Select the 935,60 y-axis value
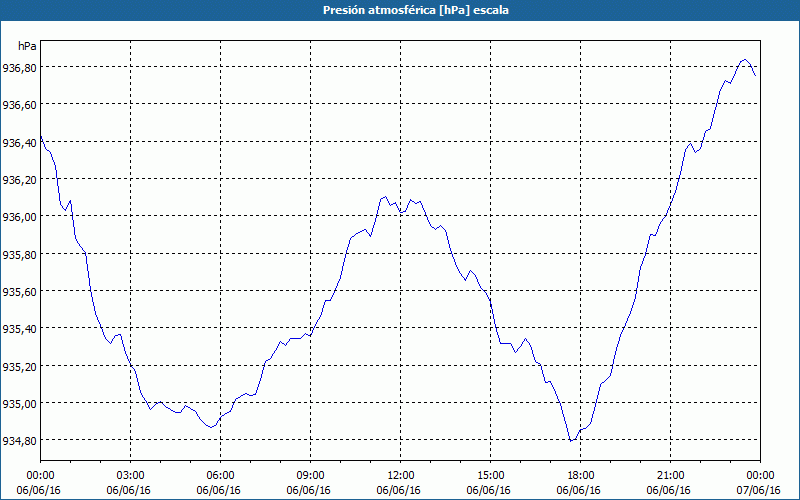800x500 pixels. point(19,291)
